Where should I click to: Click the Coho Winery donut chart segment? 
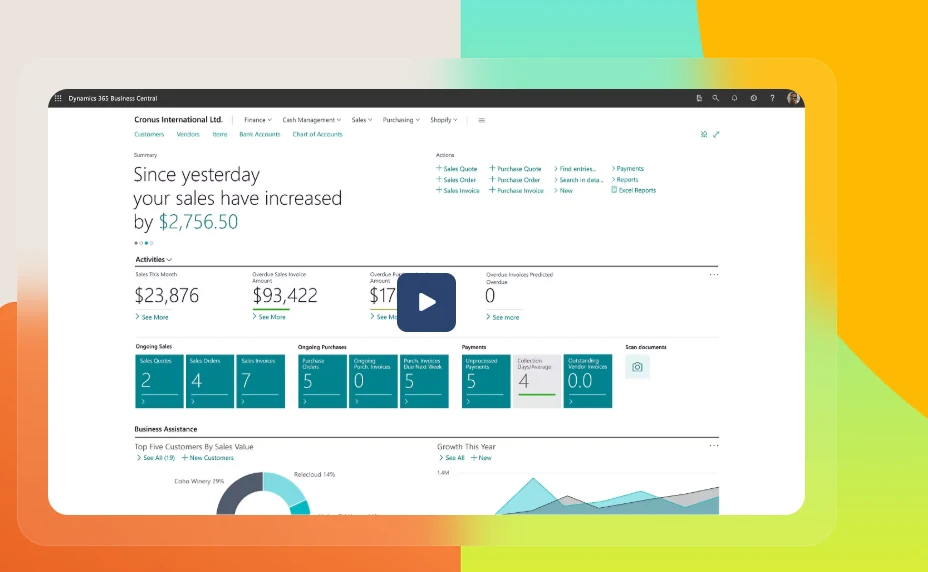(234, 493)
